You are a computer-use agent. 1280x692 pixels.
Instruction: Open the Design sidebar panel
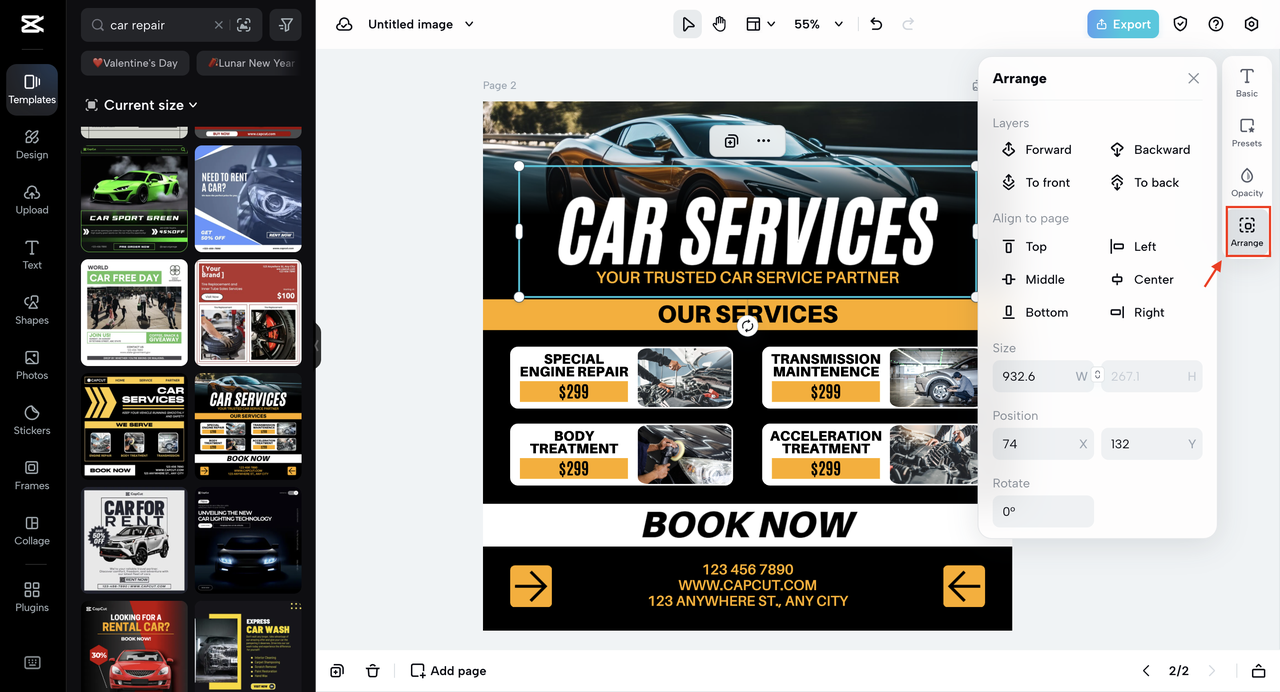(32, 145)
